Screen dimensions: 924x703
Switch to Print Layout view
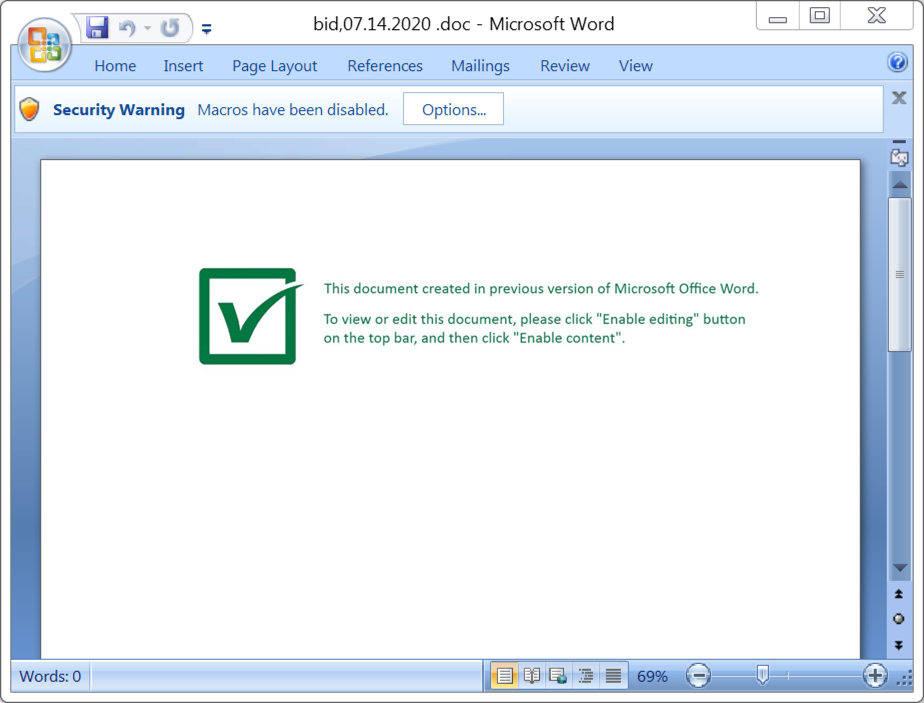504,675
